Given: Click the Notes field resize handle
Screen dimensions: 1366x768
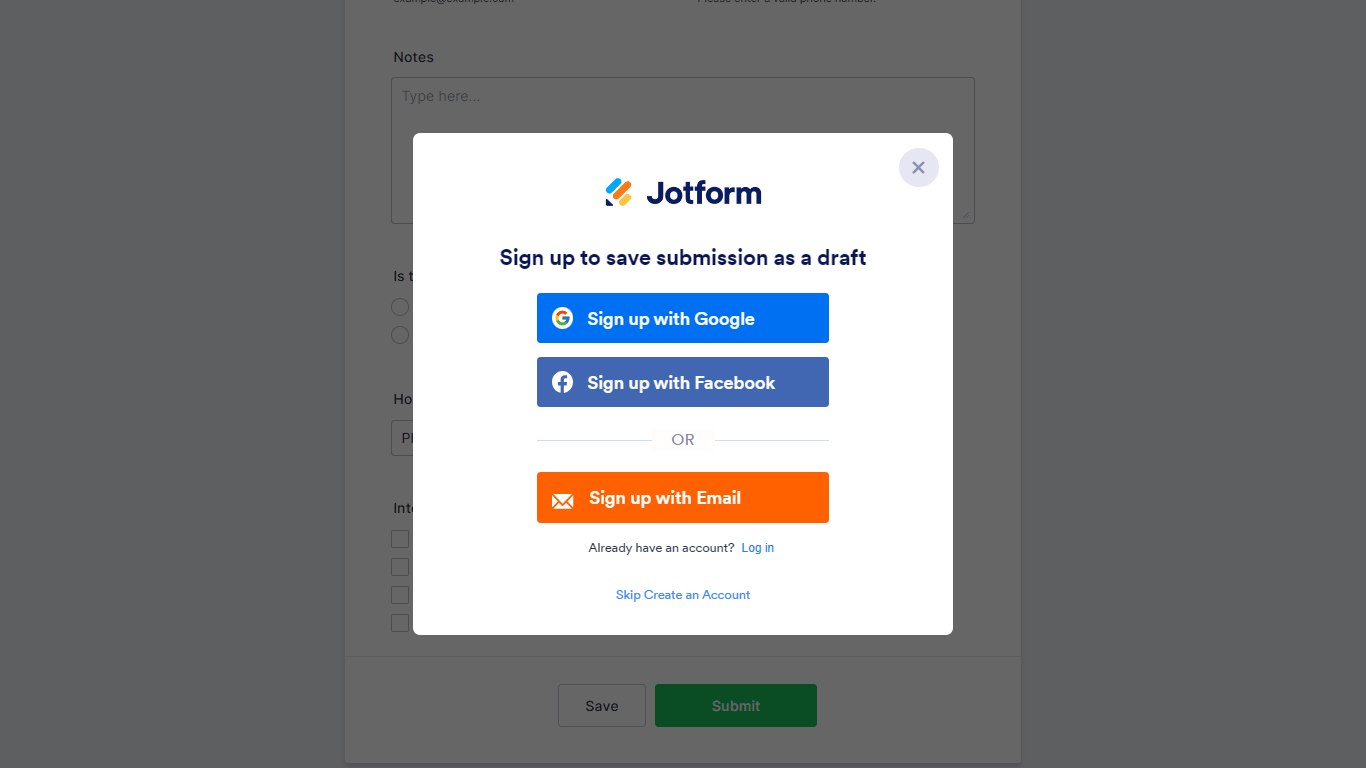Looking at the screenshot, I should pyautogui.click(x=967, y=216).
